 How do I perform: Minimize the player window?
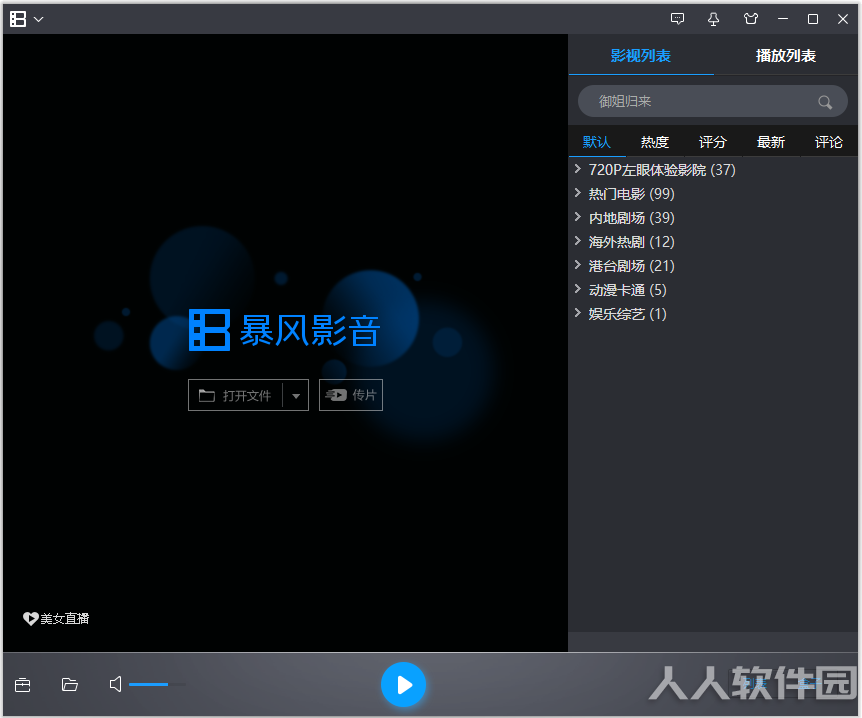click(783, 19)
